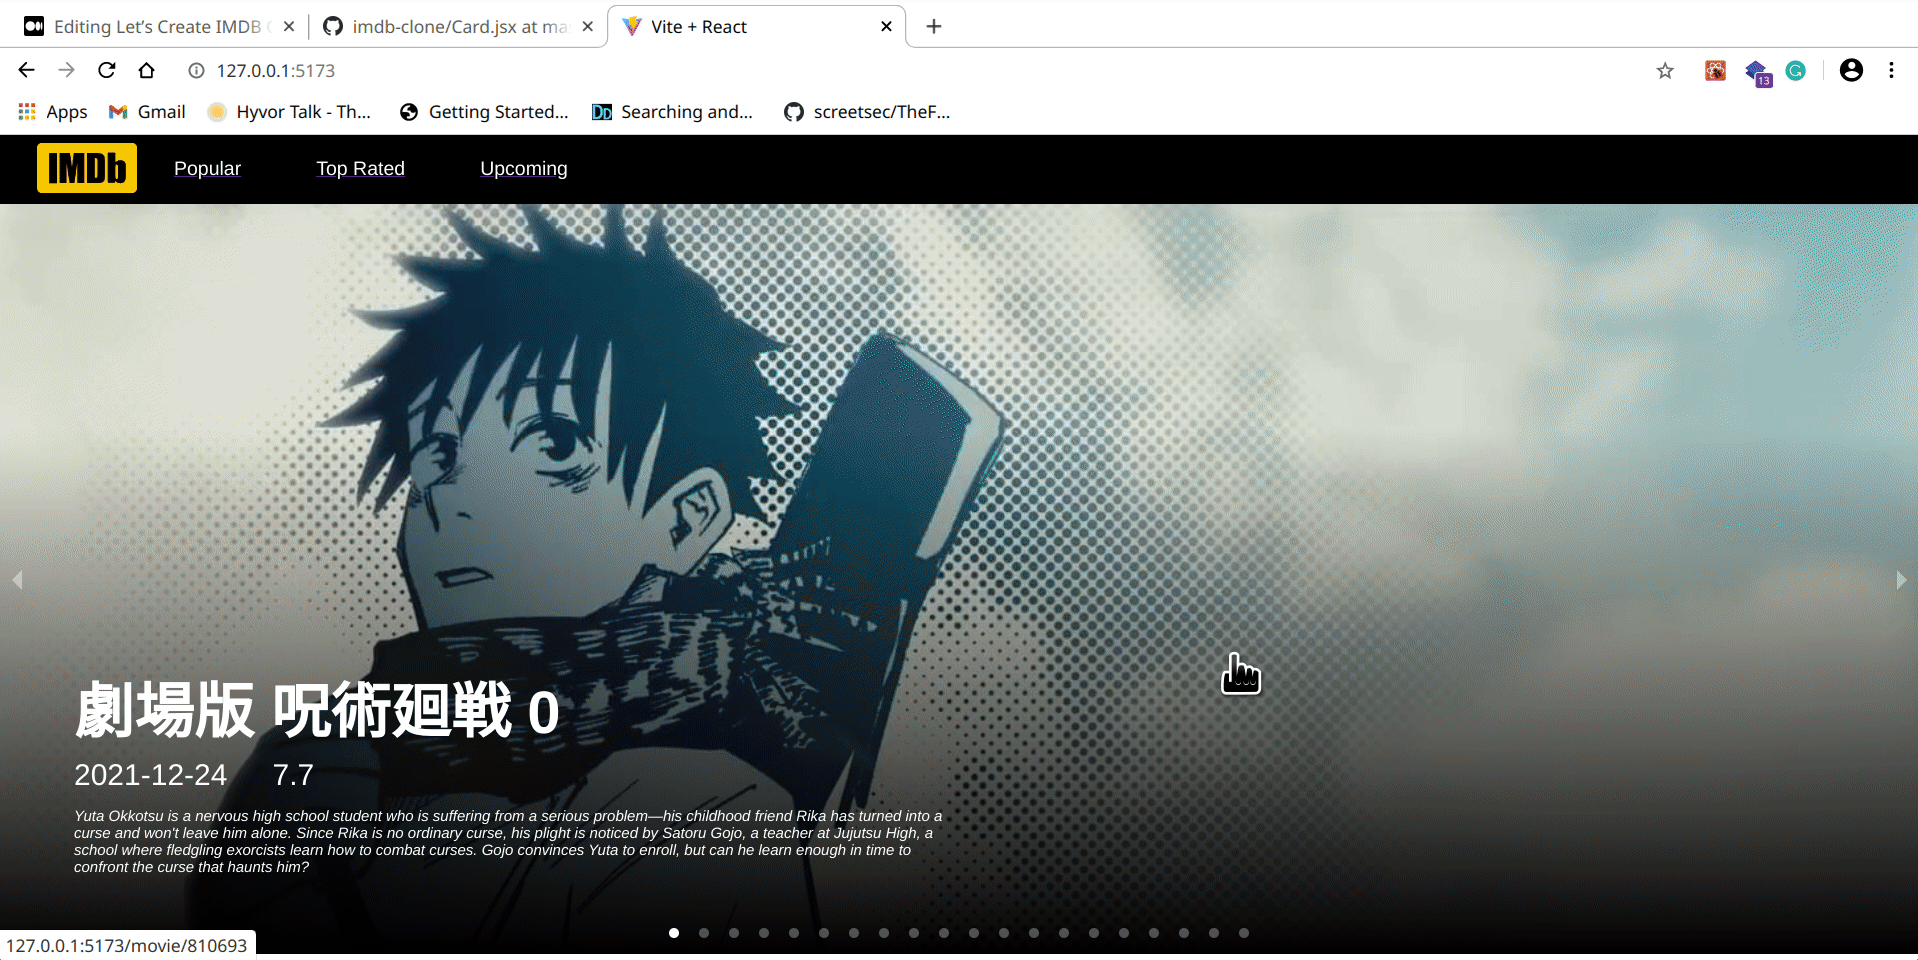Open the browser profile account icon
Viewport: 1918px width, 960px height.
pyautogui.click(x=1851, y=70)
